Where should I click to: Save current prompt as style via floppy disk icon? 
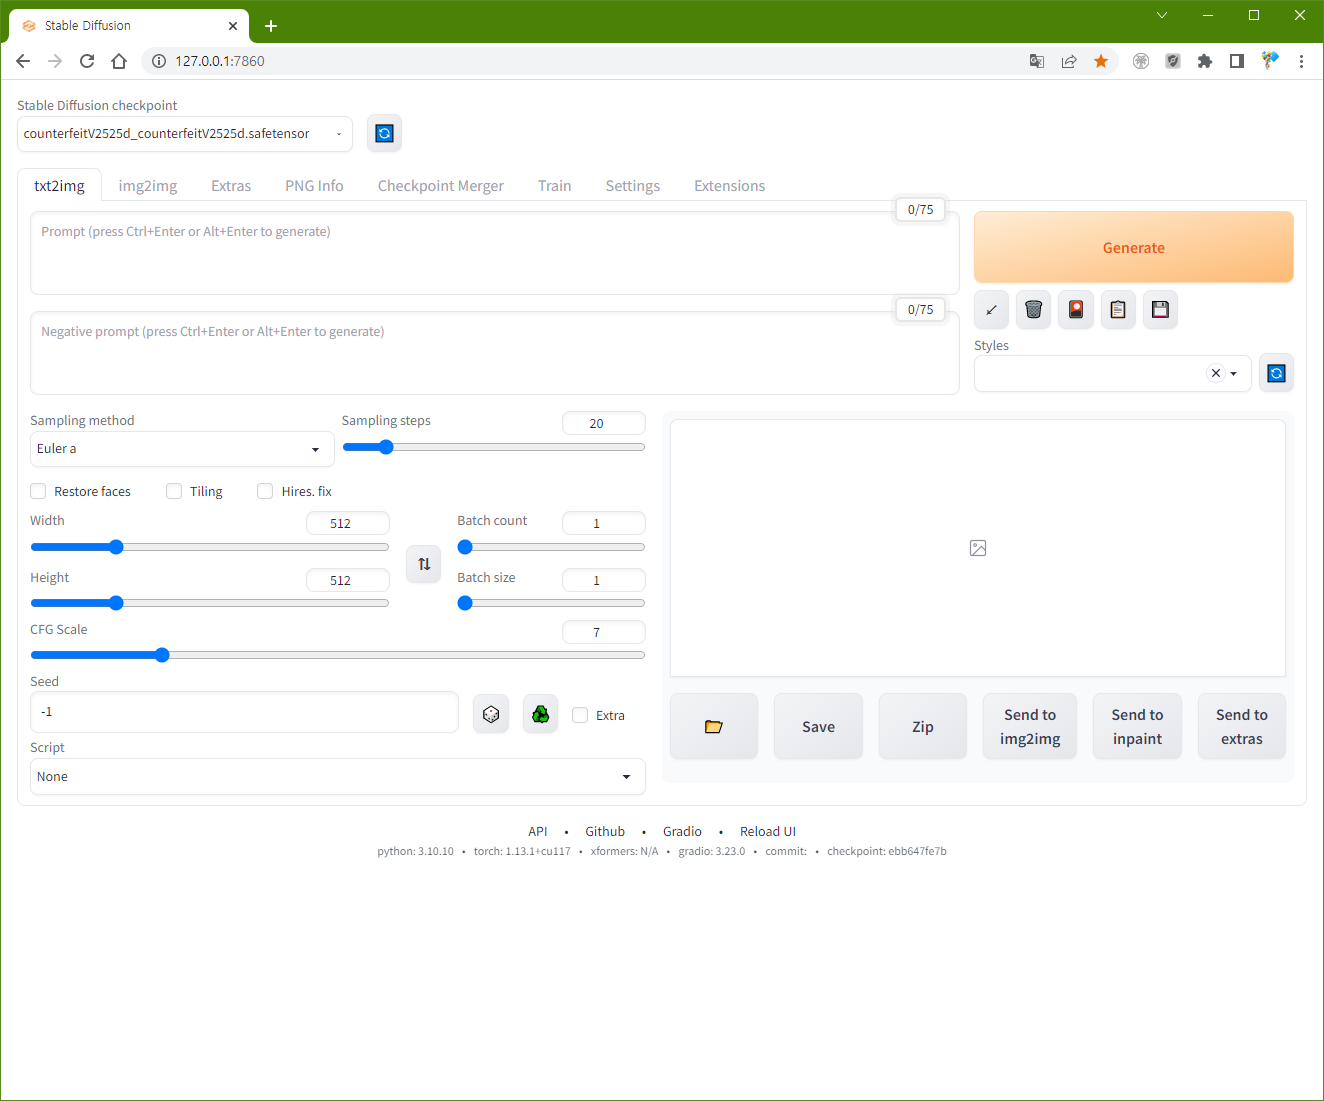pos(1160,310)
